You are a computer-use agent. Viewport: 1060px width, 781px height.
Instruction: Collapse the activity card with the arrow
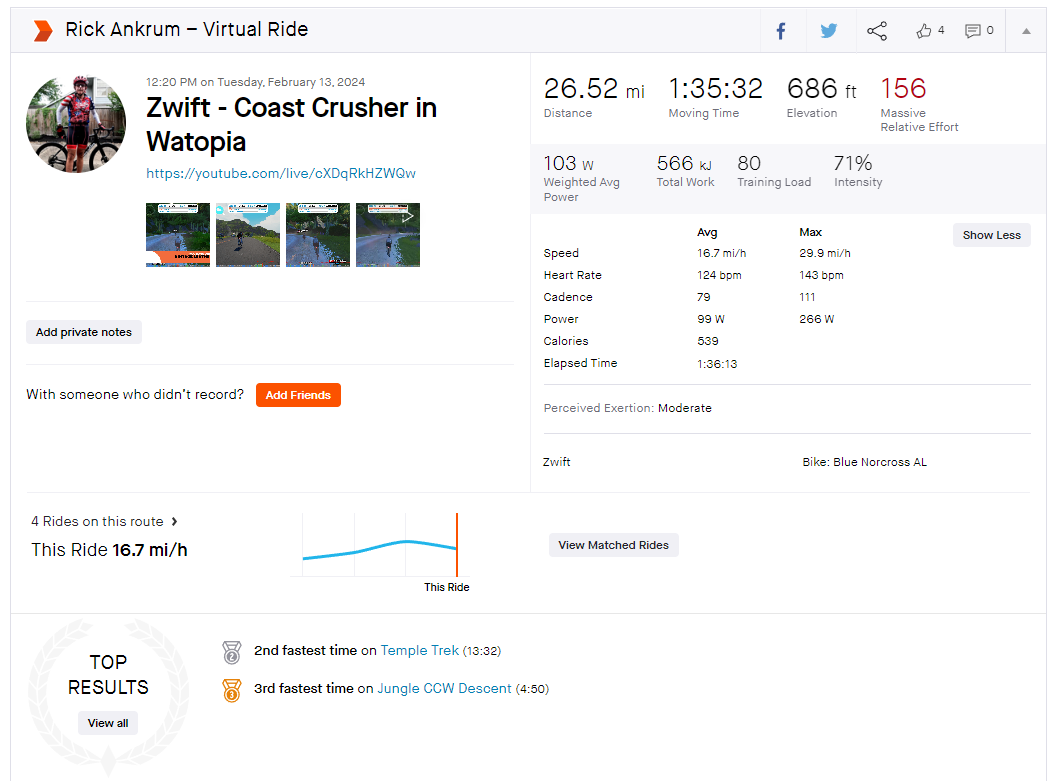click(x=1026, y=31)
